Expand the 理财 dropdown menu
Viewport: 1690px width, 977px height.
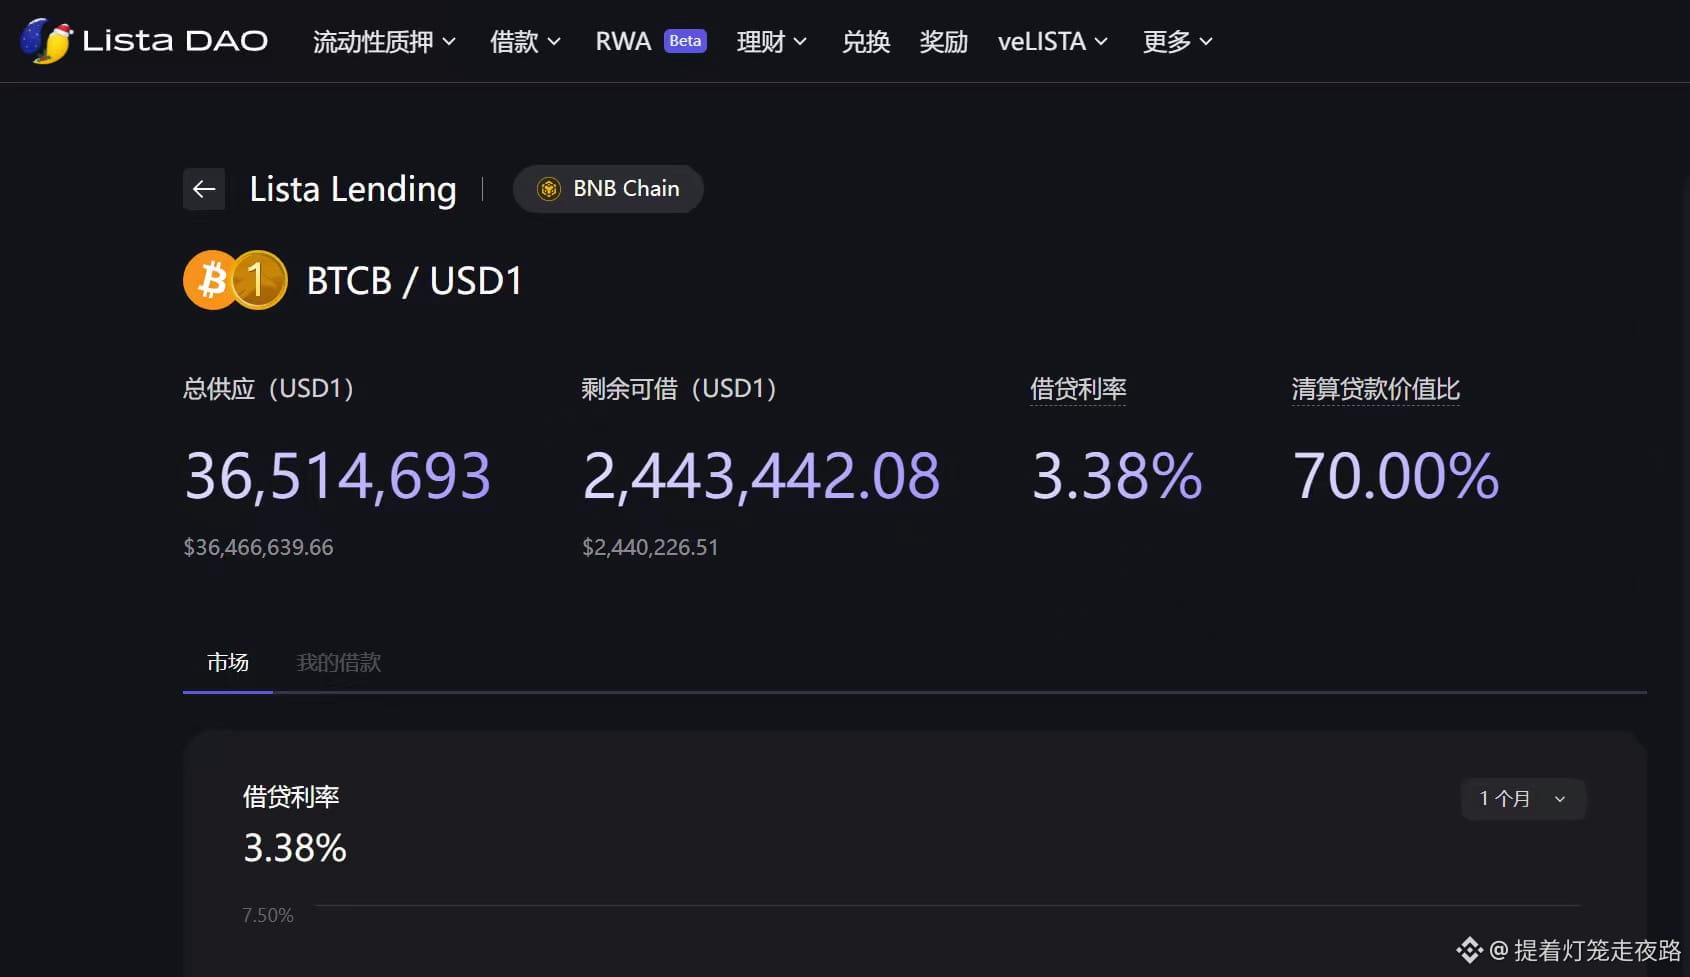pyautogui.click(x=771, y=41)
